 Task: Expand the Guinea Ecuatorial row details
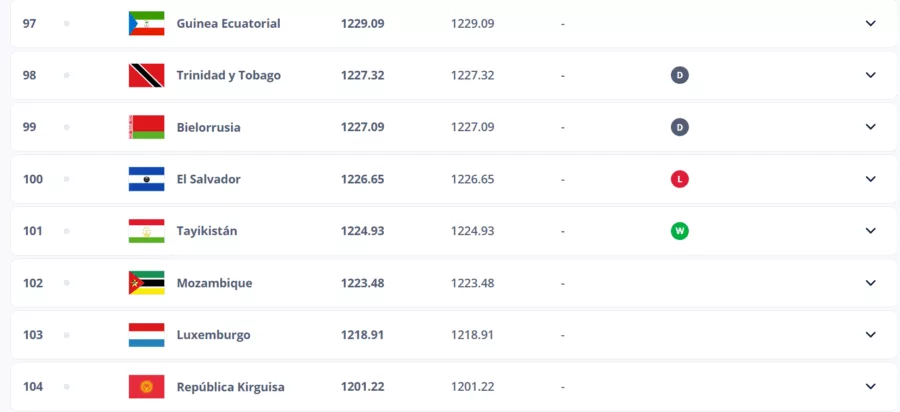tap(870, 23)
